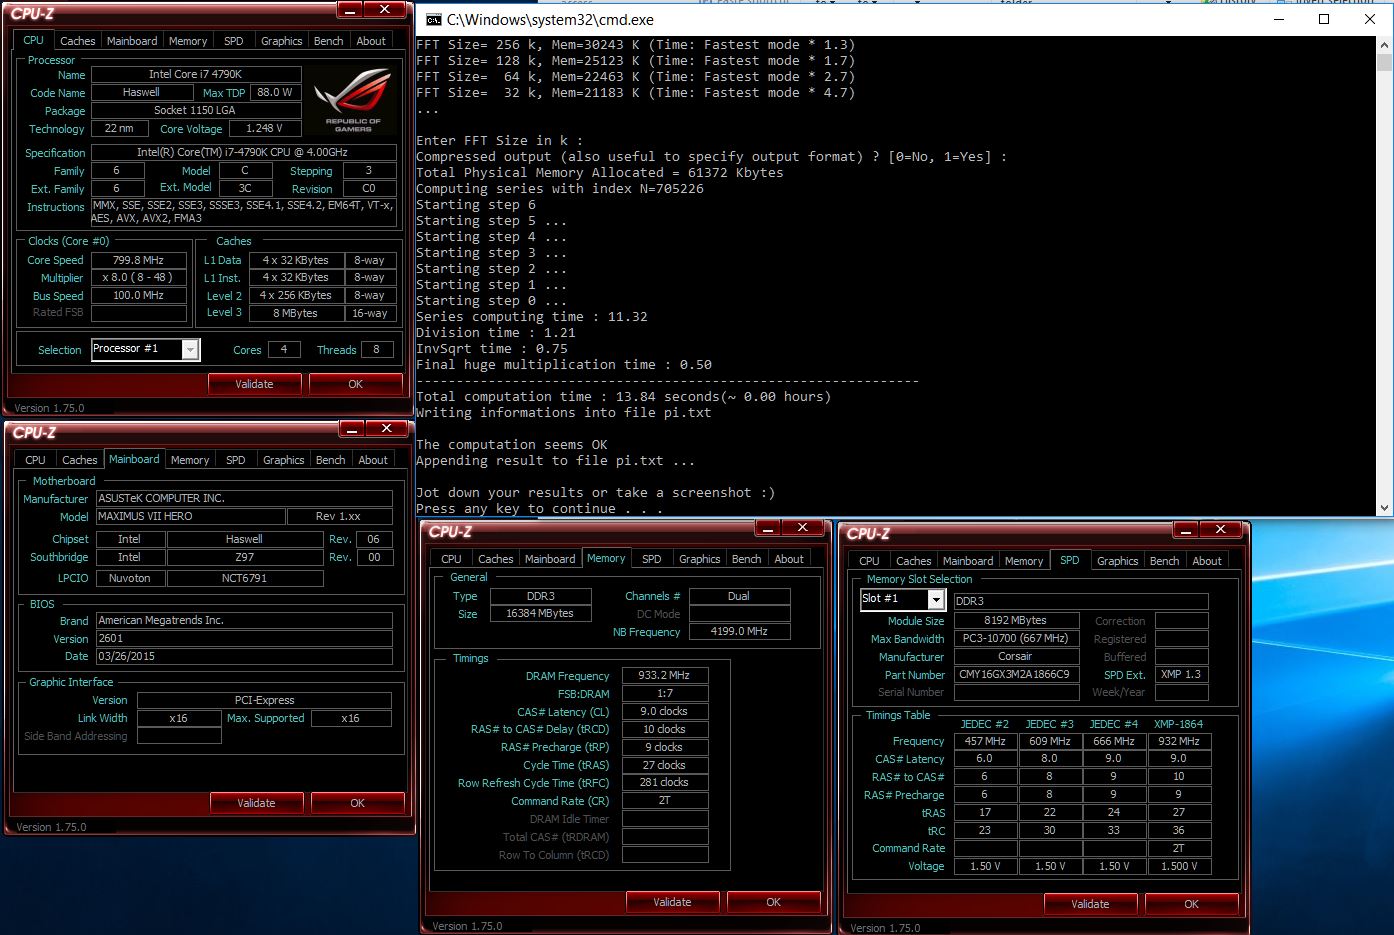Click CAS# Latency value '9.0 clocks'
Viewport: 1394px width, 935px height.
pyautogui.click(x=665, y=711)
